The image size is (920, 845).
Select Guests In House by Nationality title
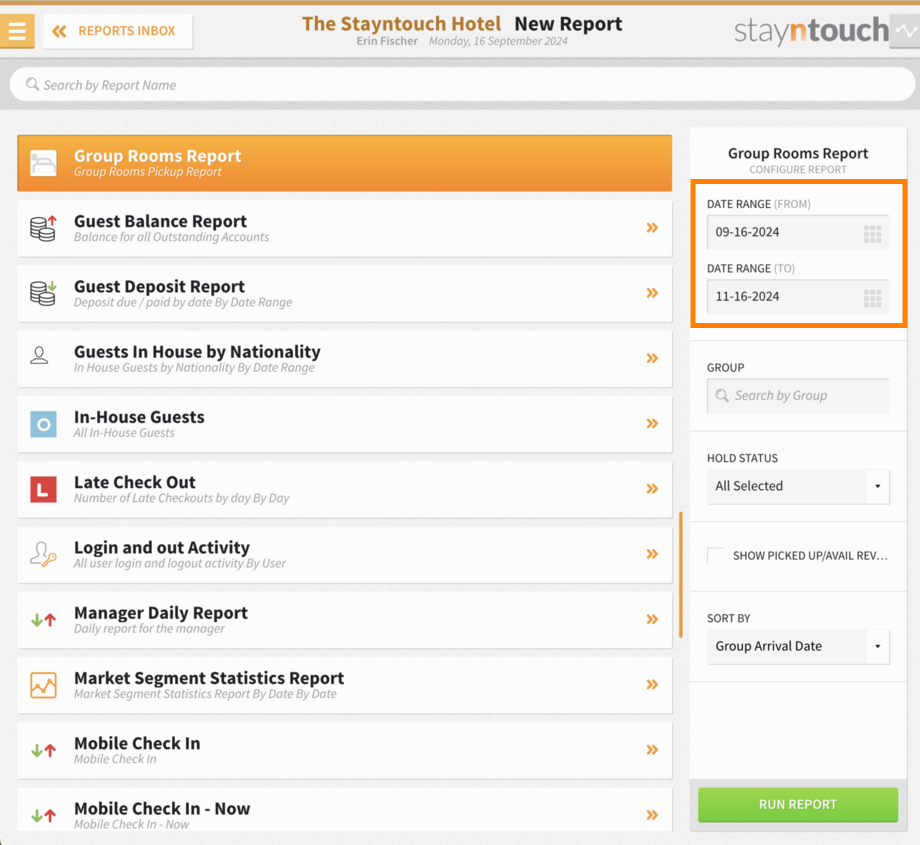(197, 351)
